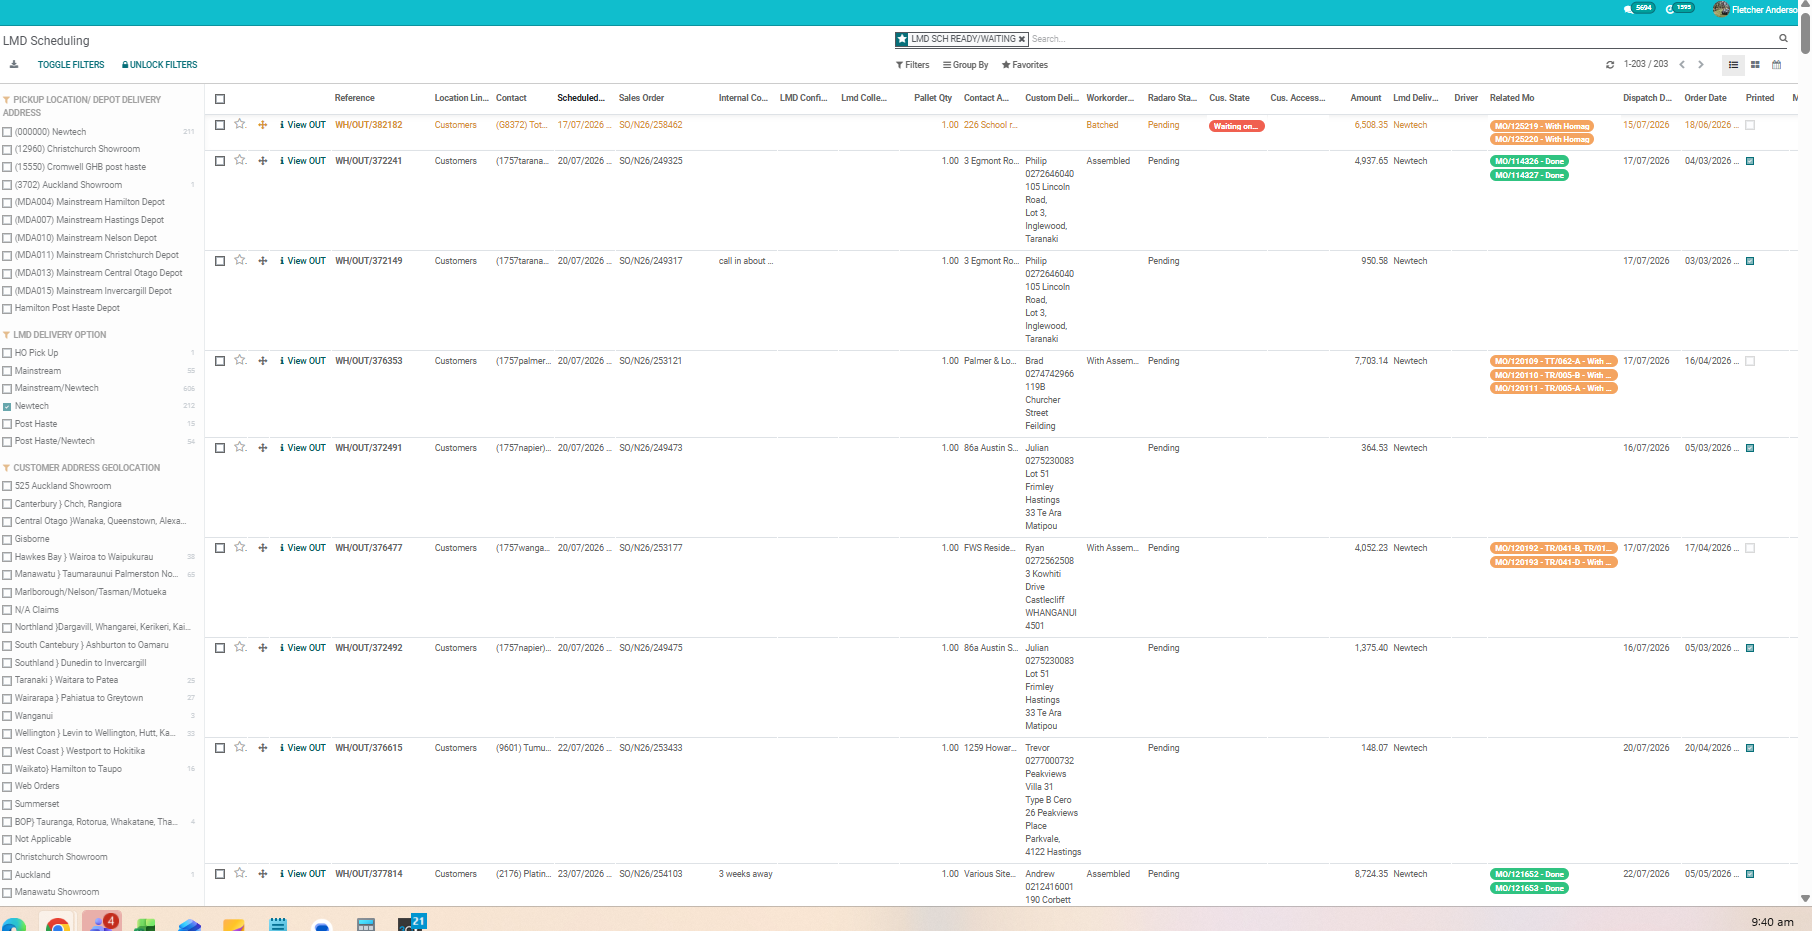Uncheck the Newtech delivery option filter
This screenshot has width=1812, height=931.
tap(7, 407)
